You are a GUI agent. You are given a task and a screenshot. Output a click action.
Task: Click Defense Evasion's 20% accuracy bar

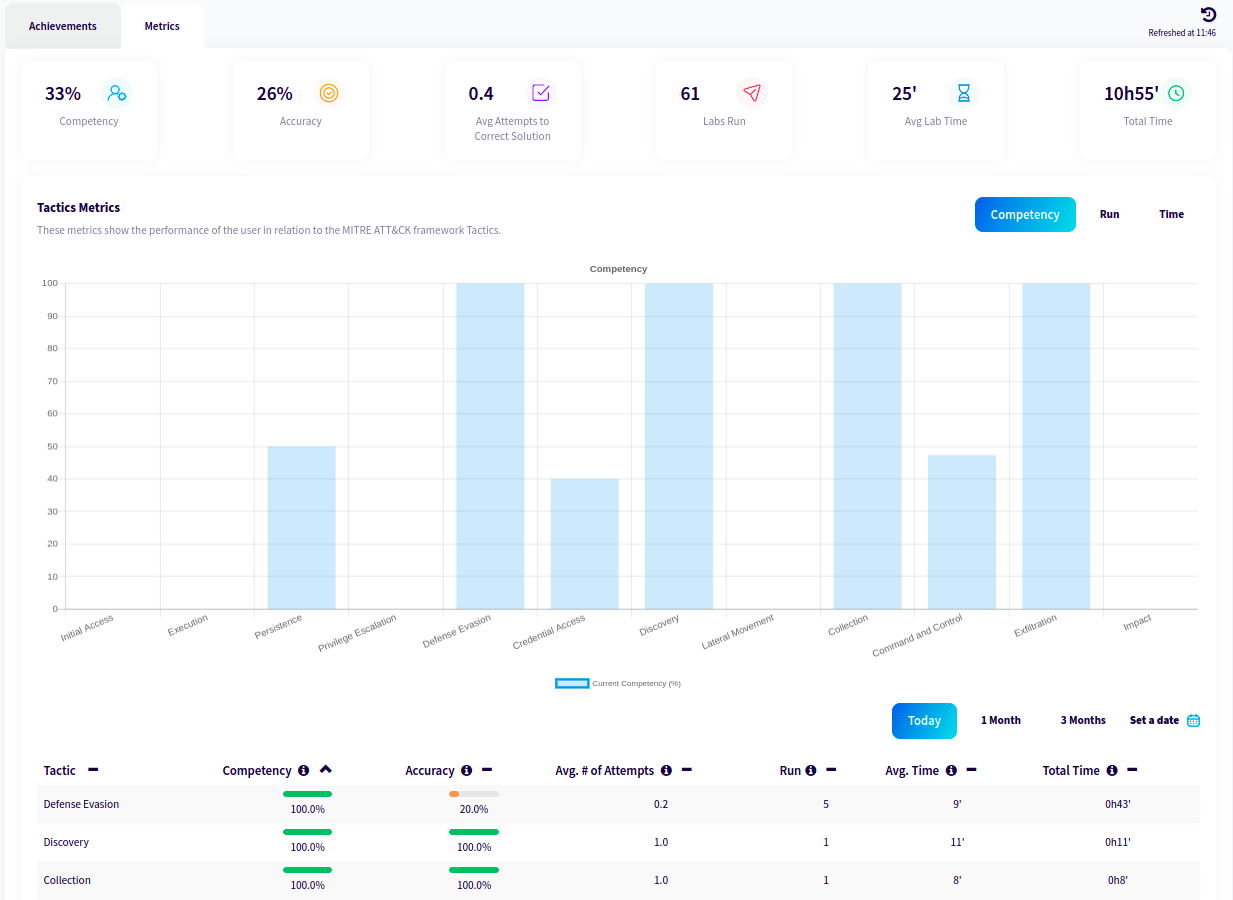473,796
